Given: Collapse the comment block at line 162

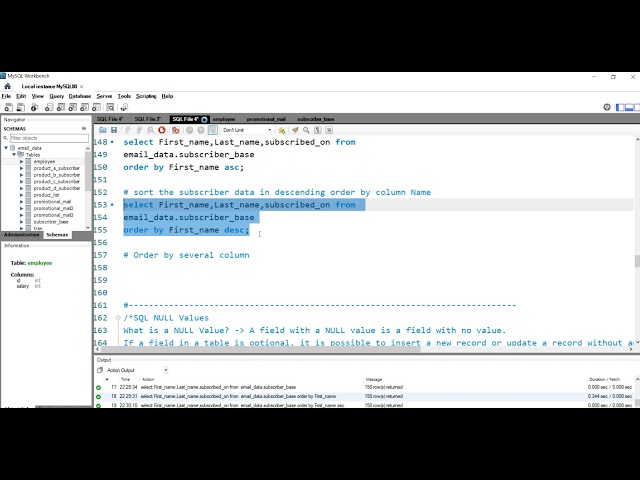Looking at the screenshot, I should click(118, 318).
